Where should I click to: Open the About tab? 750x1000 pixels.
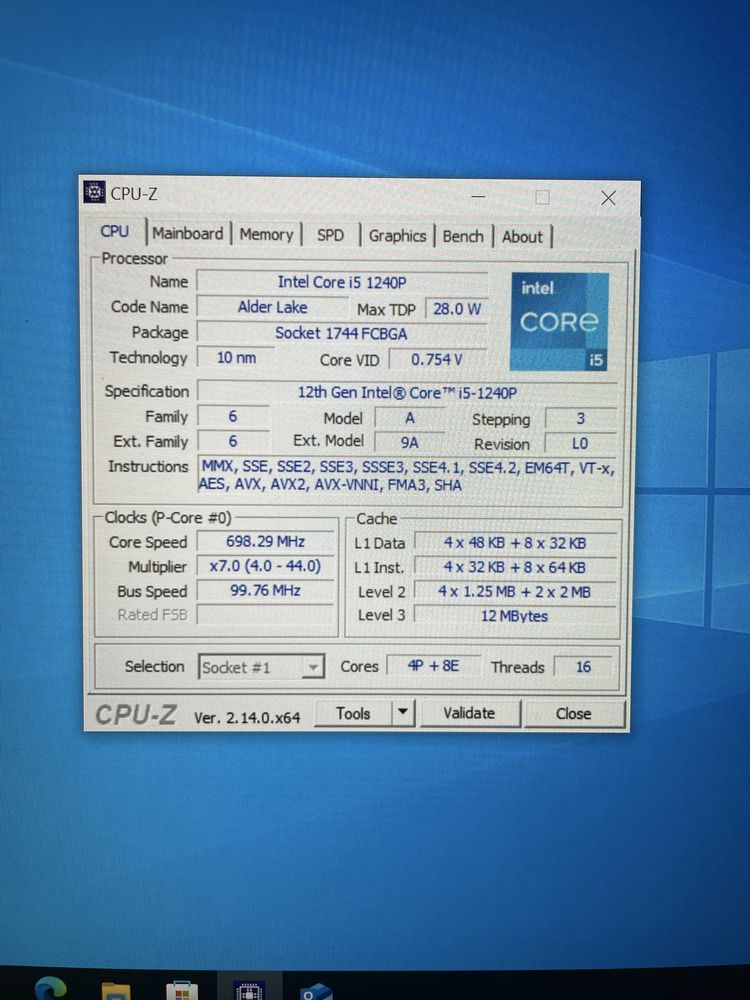point(522,237)
